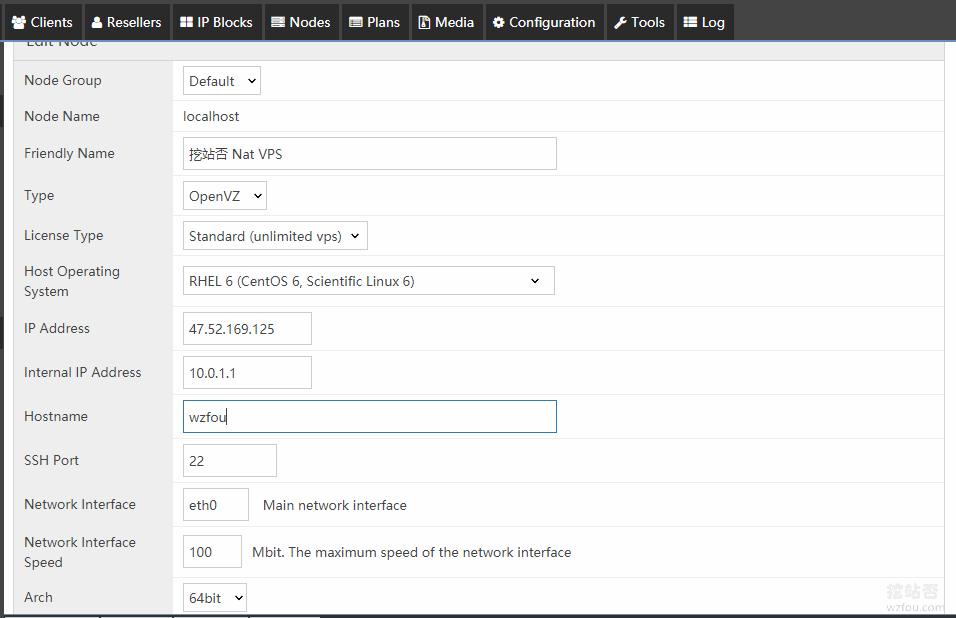Click the Internal IP Address field
The width and height of the screenshot is (956, 618).
coord(247,372)
